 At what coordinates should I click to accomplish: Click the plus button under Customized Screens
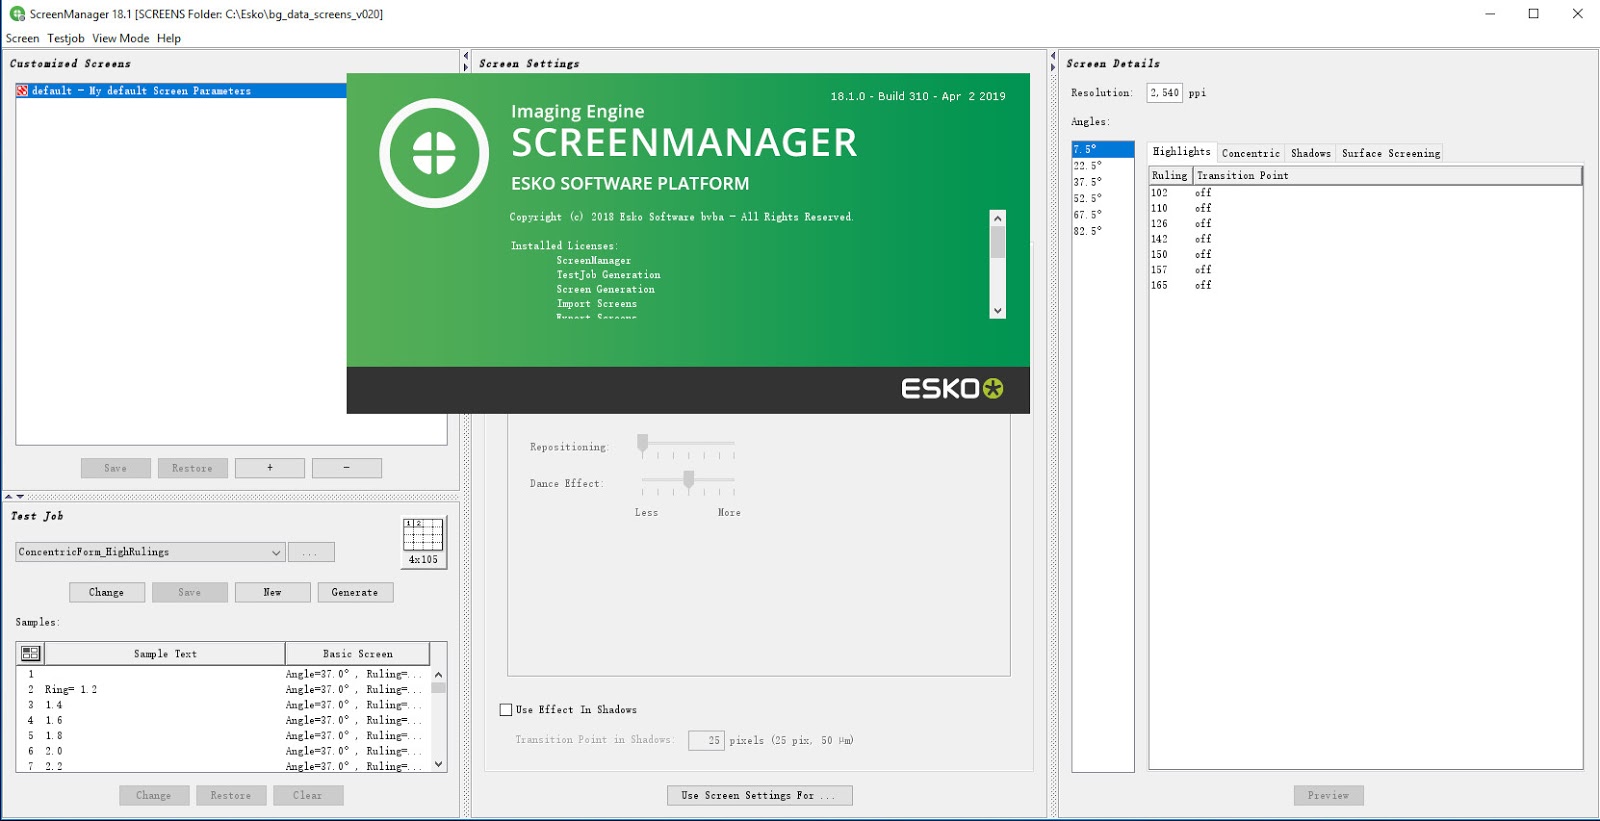pos(270,468)
